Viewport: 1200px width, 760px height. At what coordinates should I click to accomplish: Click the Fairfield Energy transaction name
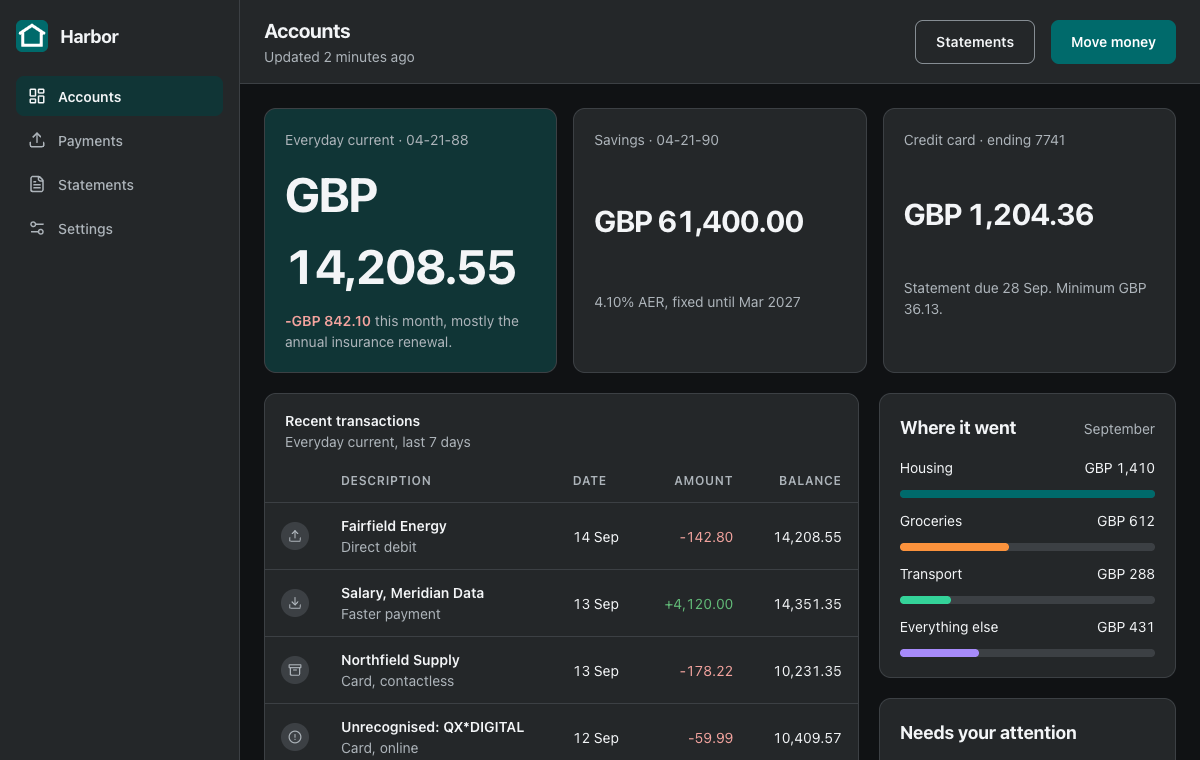tap(394, 526)
